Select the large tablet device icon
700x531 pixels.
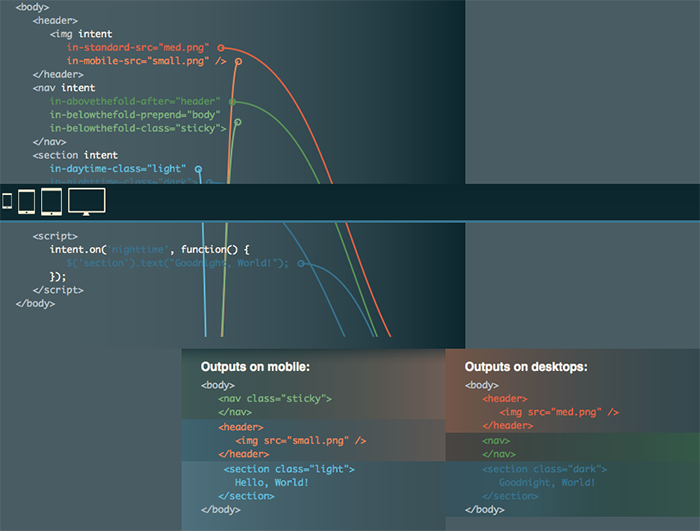click(51, 202)
